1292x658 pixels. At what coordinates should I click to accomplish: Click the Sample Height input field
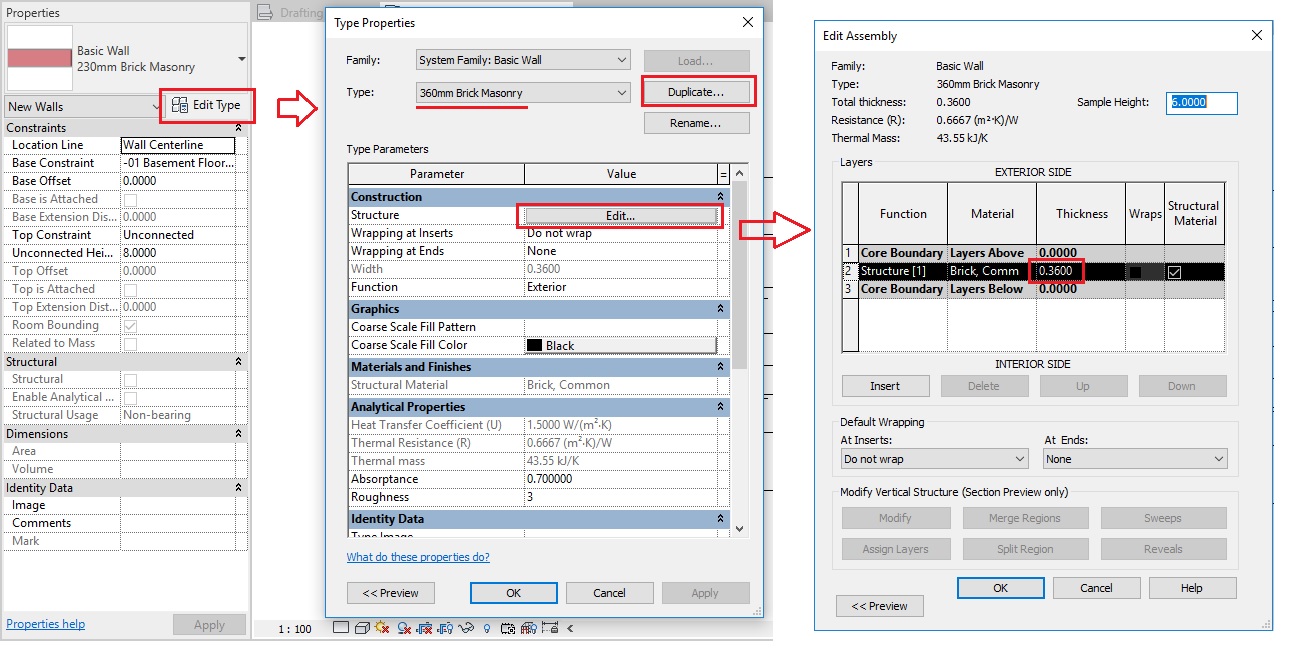coord(1201,102)
